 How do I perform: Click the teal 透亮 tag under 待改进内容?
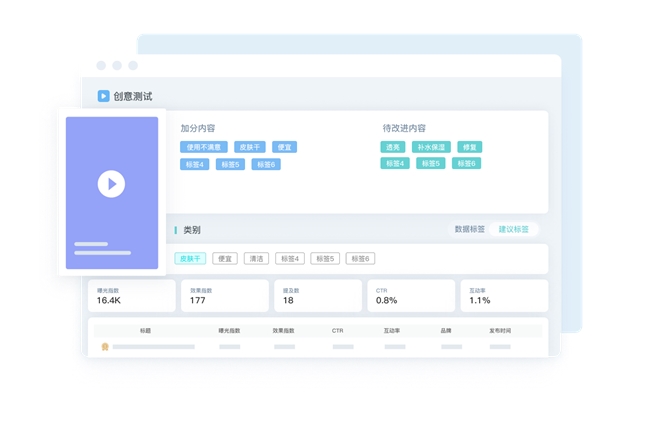[392, 147]
